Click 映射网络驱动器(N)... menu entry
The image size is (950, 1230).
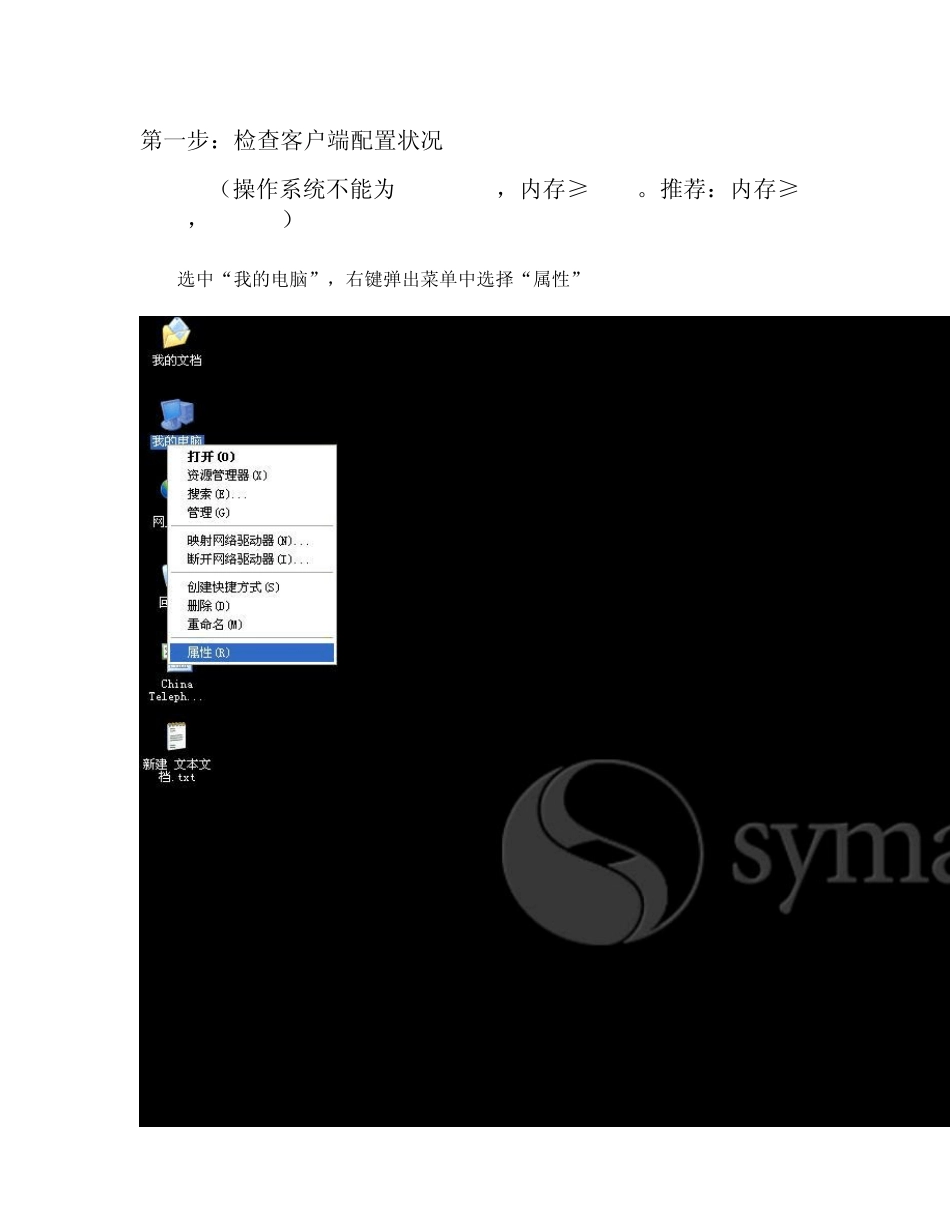coord(251,541)
